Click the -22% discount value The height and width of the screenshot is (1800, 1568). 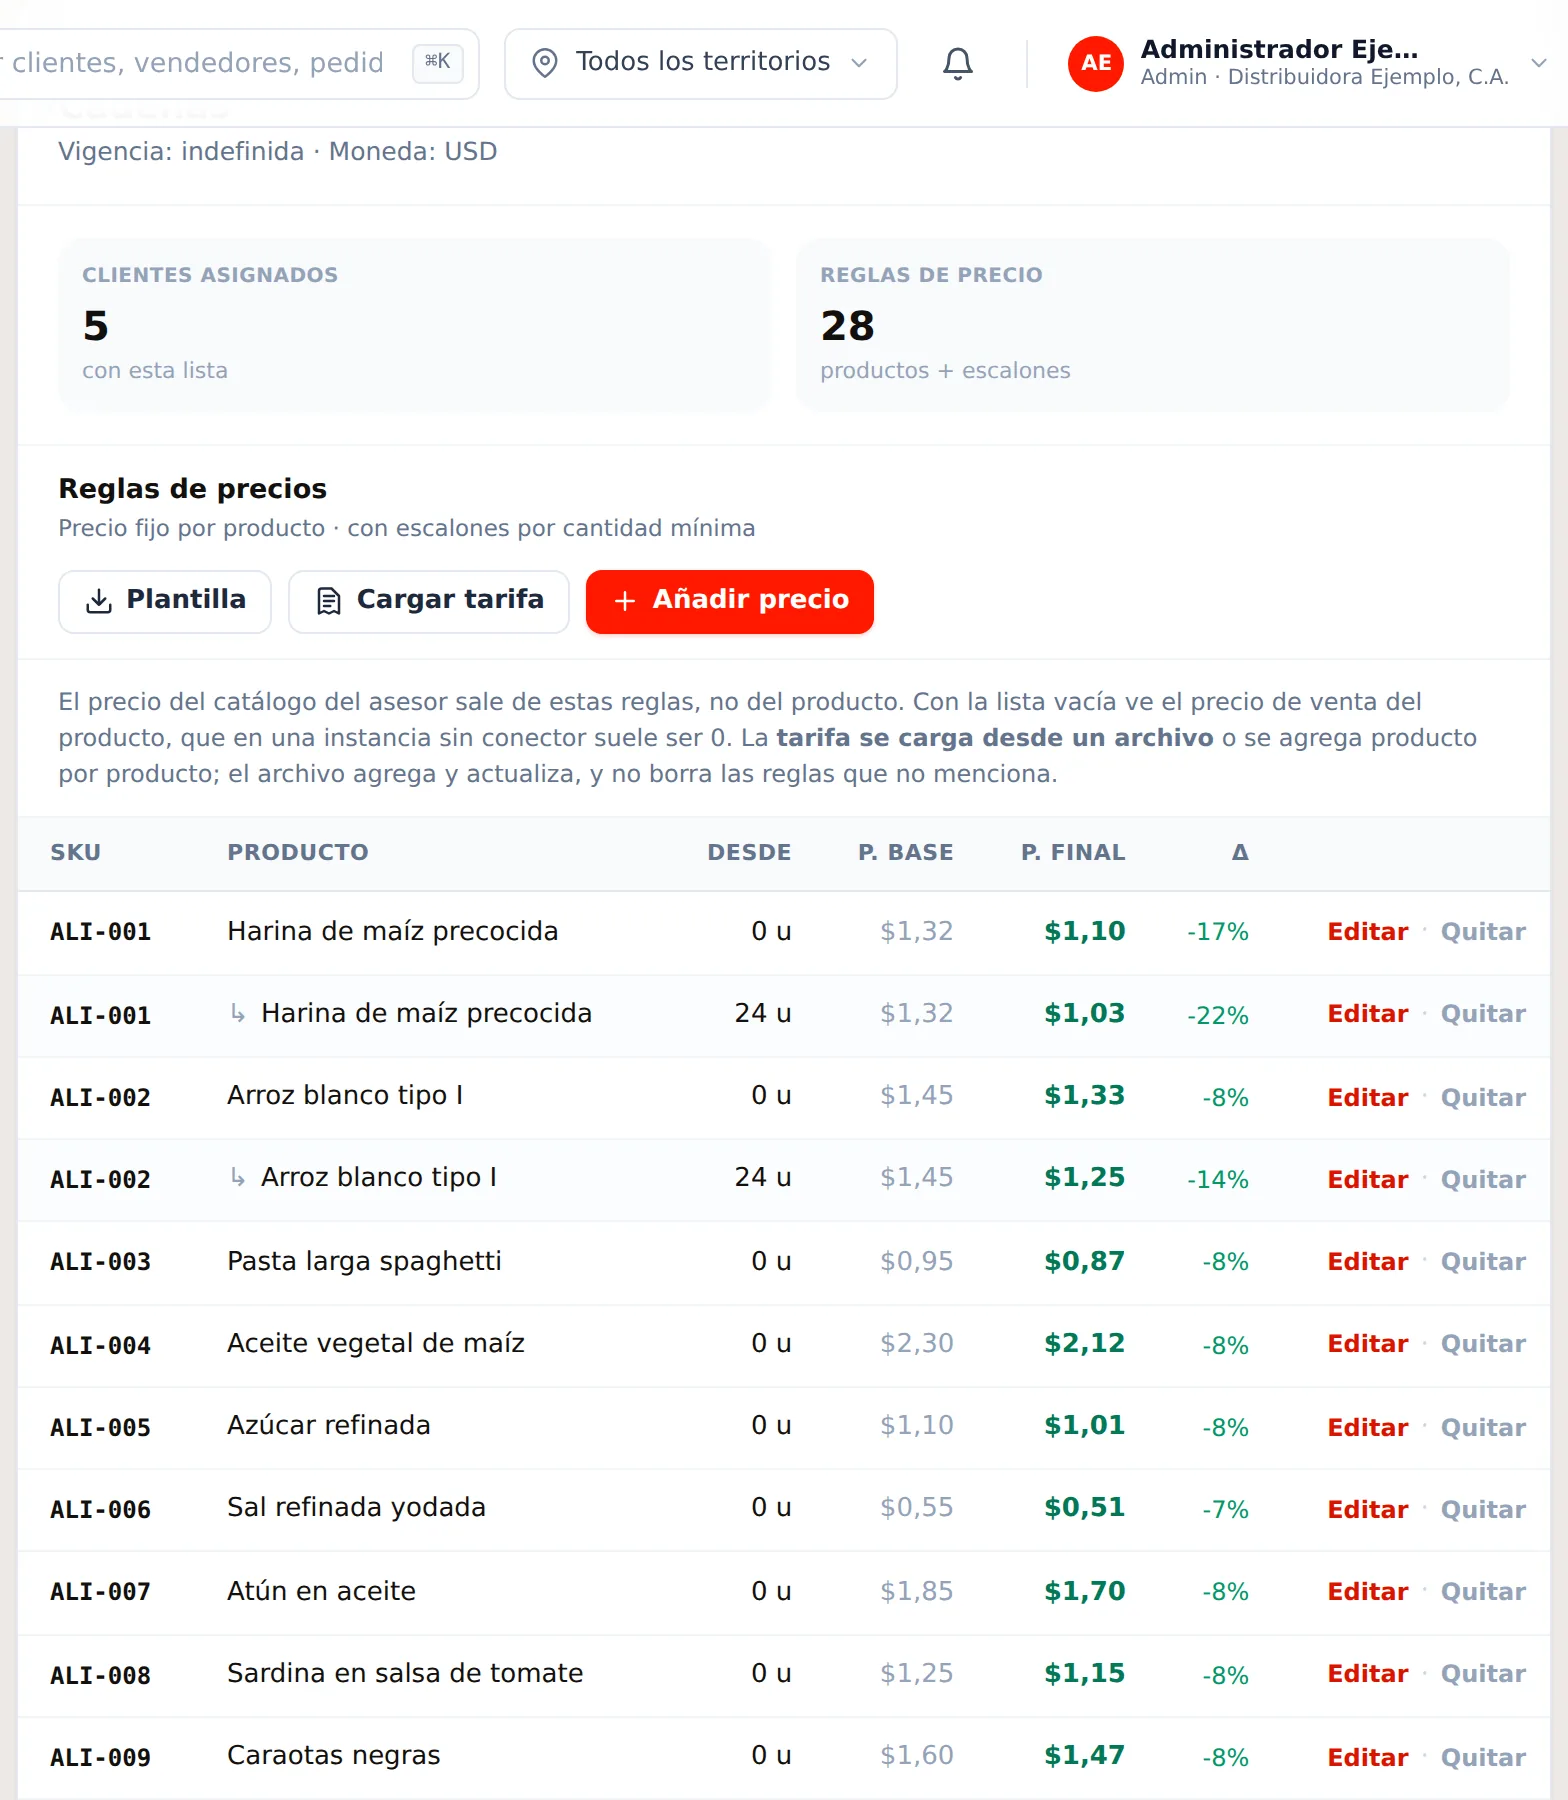click(1218, 1015)
